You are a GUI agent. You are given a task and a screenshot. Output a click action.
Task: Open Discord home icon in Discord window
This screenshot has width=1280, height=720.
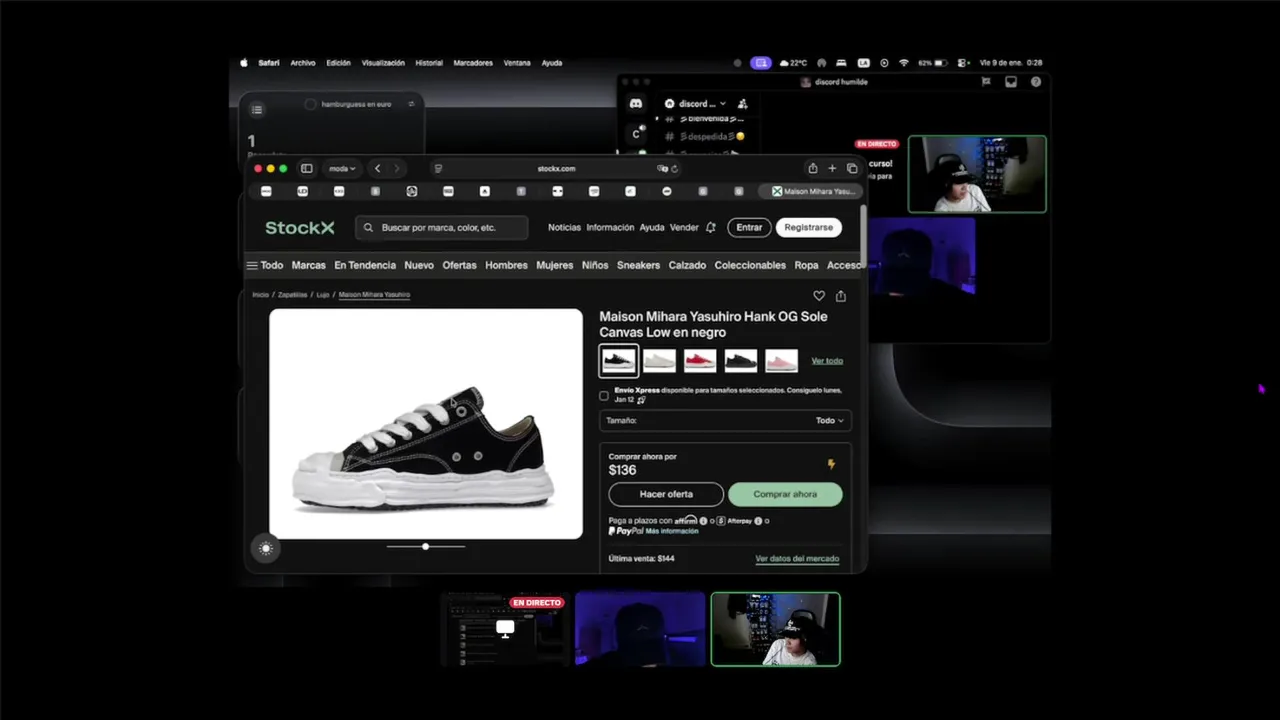coord(636,103)
